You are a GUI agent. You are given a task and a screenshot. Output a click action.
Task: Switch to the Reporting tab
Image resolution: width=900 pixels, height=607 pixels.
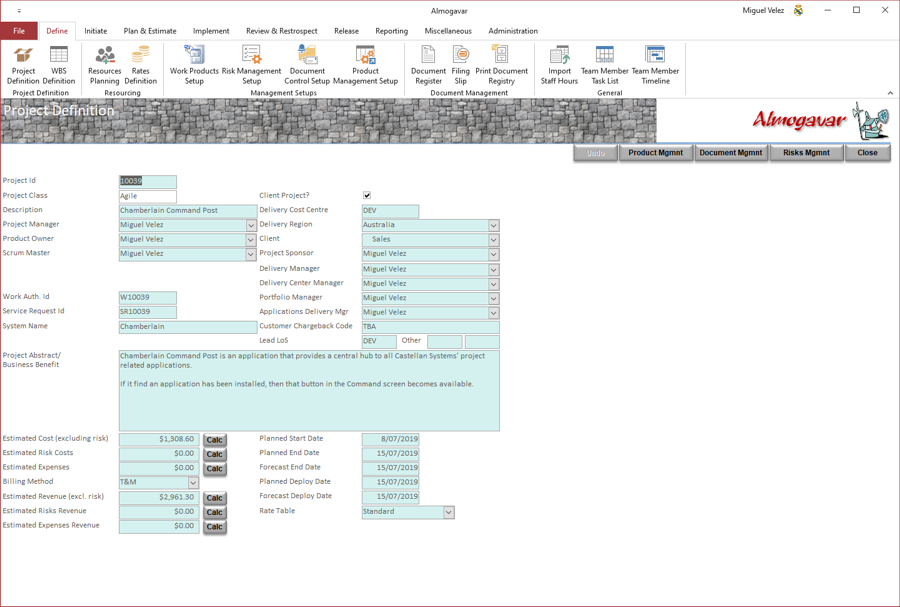[391, 31]
